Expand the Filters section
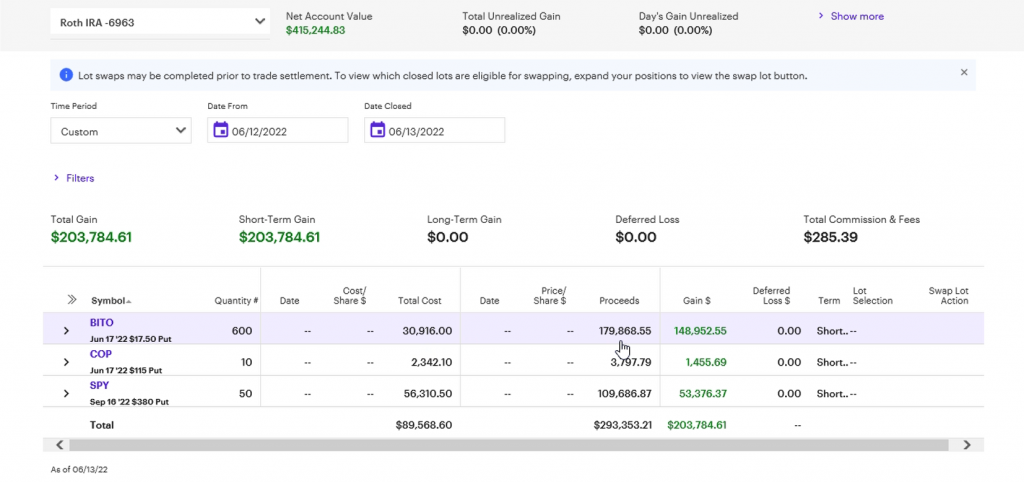This screenshot has height=482, width=1024. click(x=74, y=178)
